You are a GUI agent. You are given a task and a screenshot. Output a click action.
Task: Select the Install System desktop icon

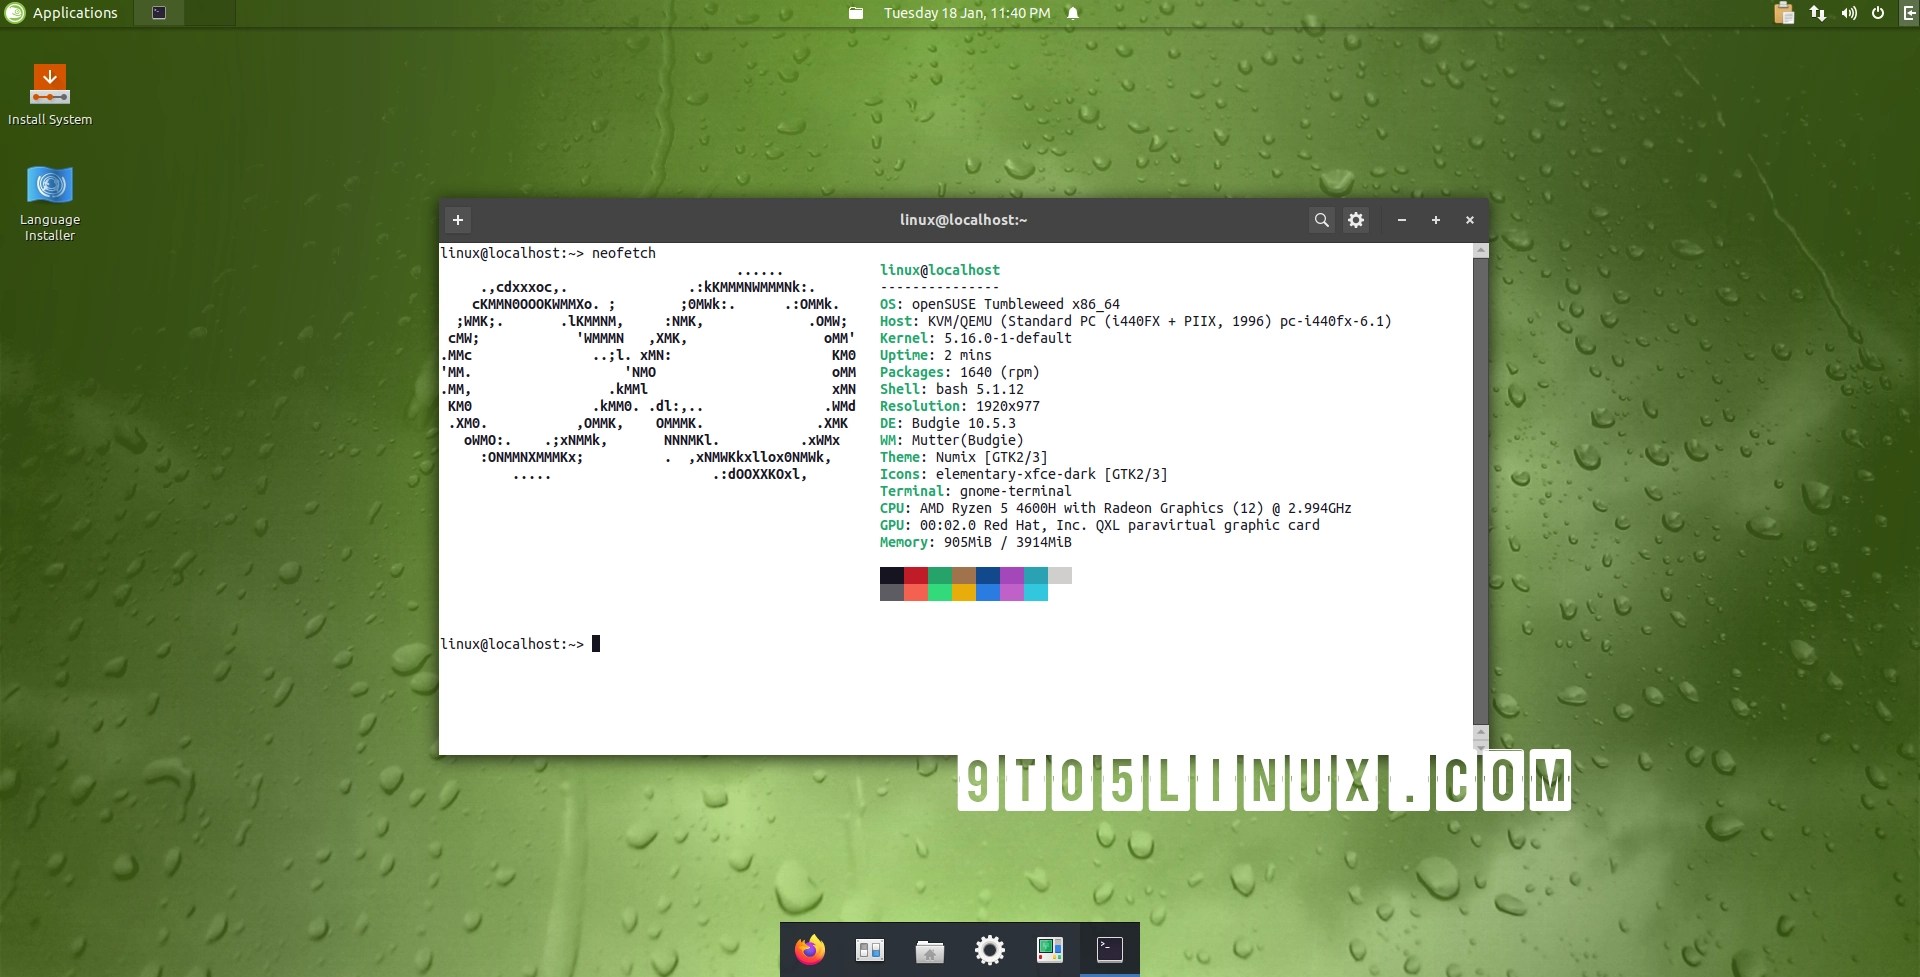coord(50,96)
